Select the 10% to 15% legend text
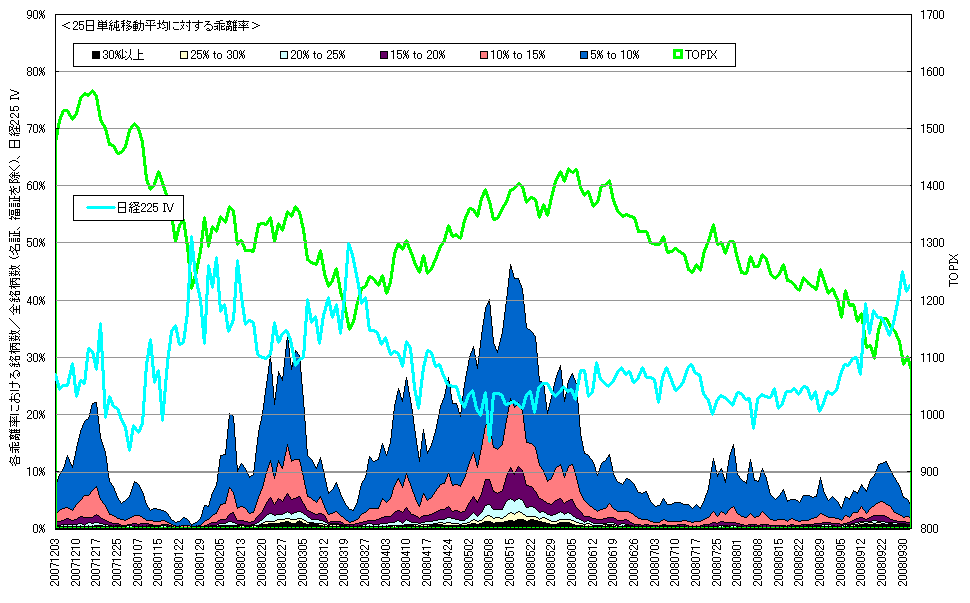This screenshot has height=603, width=970. 518,55
